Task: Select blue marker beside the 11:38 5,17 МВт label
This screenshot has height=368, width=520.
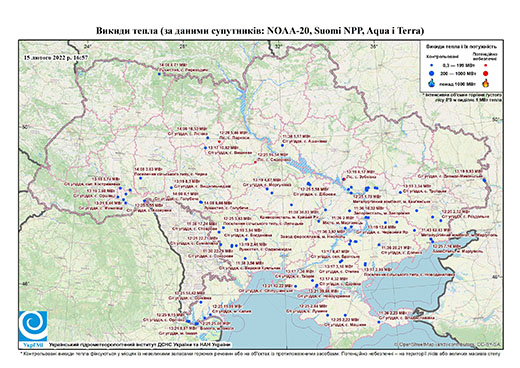Action: point(282,145)
